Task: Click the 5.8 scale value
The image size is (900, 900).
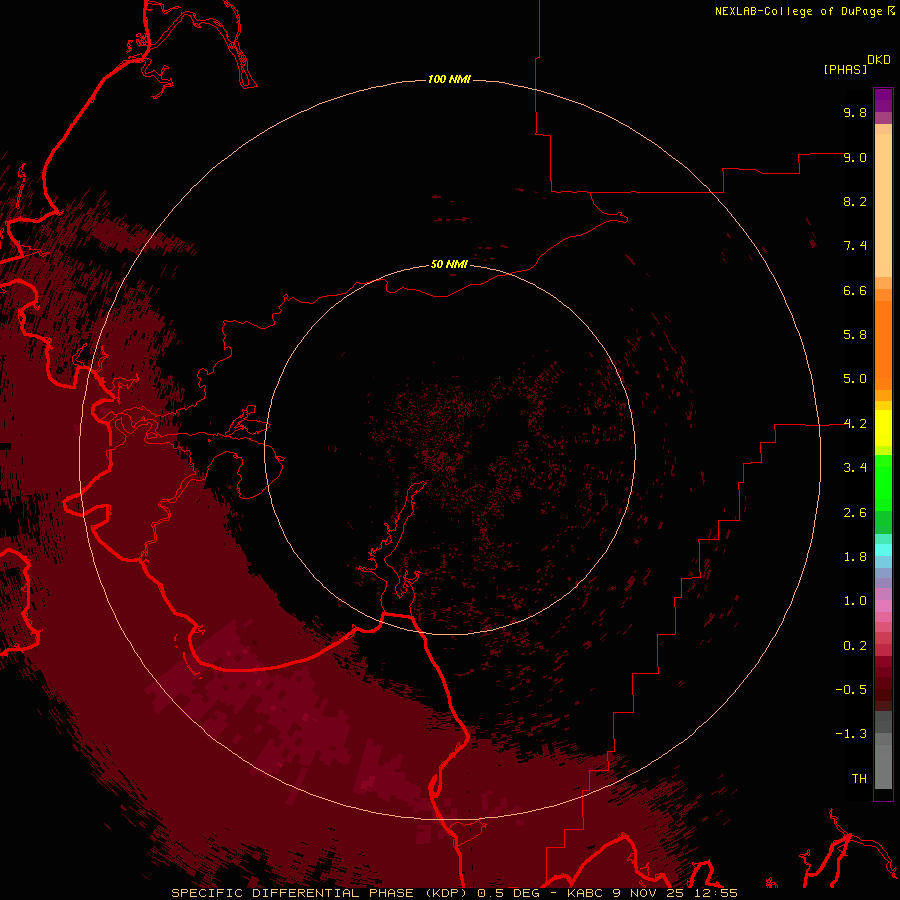Action: tap(855, 335)
